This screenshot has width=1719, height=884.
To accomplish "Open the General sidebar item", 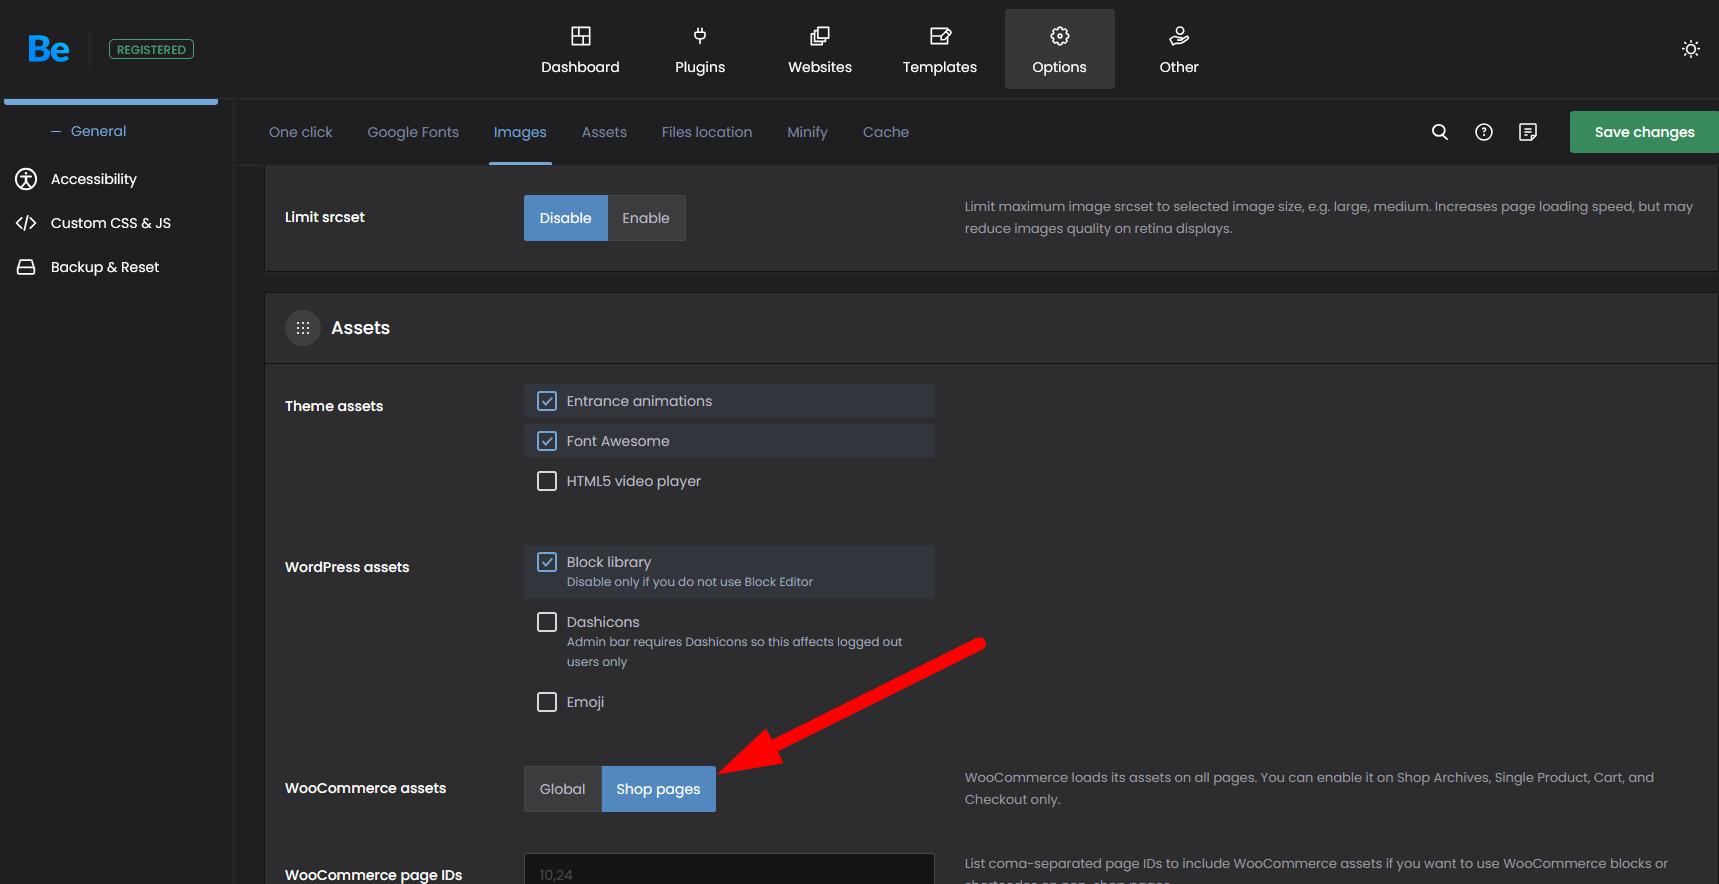I will pos(98,131).
